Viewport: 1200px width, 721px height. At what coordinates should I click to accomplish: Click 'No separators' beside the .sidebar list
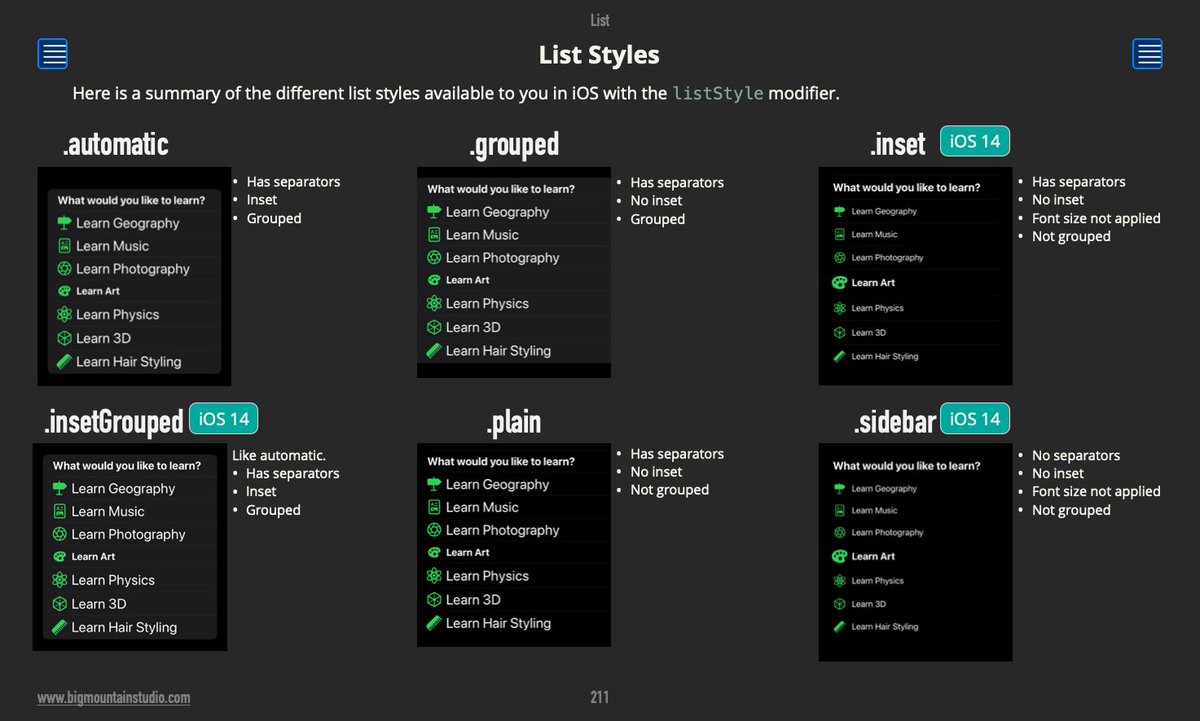1076,455
